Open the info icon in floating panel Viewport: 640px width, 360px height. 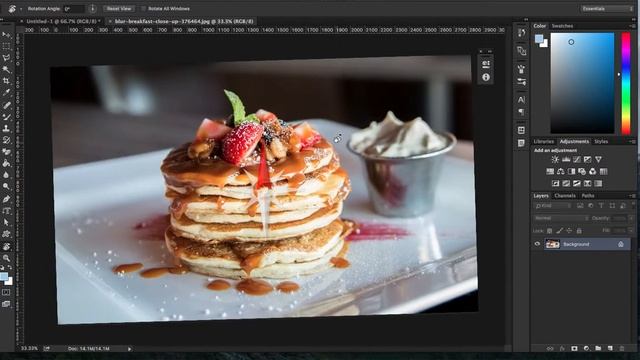(486, 77)
